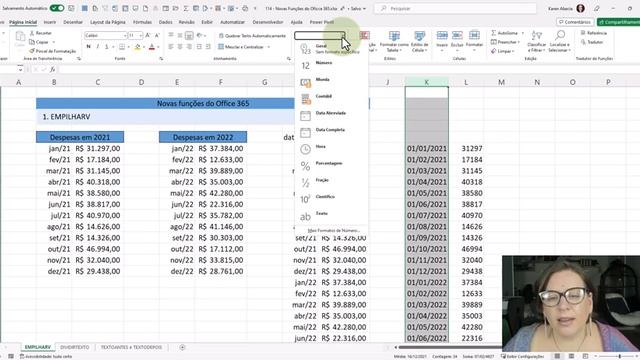
Task: Open the Preencher dropdown
Action: (x=505, y=42)
